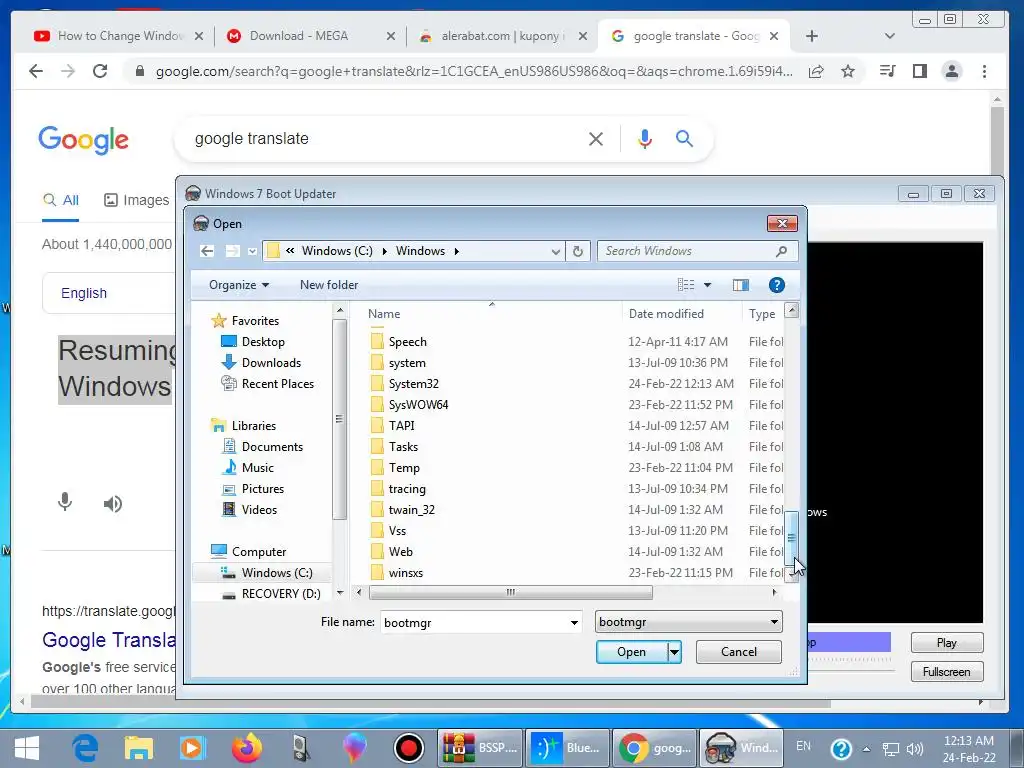1024x768 pixels.
Task: Open the bootmgr file type combo box
Action: click(x=688, y=622)
